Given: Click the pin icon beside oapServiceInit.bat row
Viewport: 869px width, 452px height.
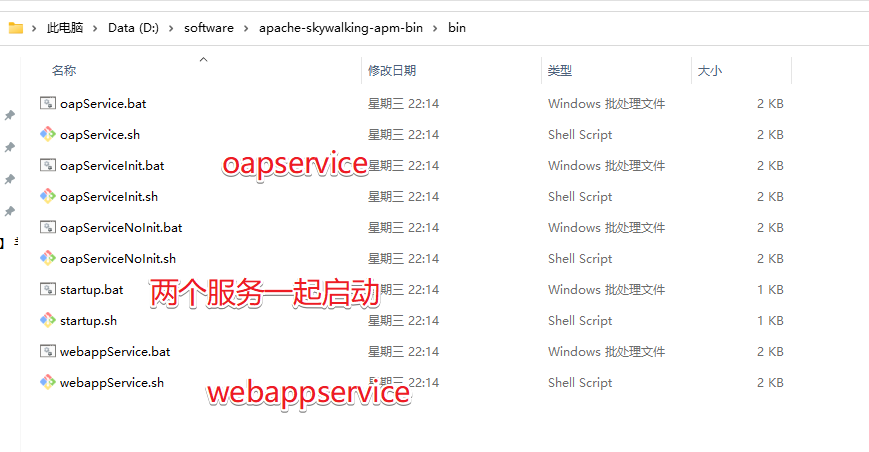Looking at the screenshot, I should click(9, 179).
